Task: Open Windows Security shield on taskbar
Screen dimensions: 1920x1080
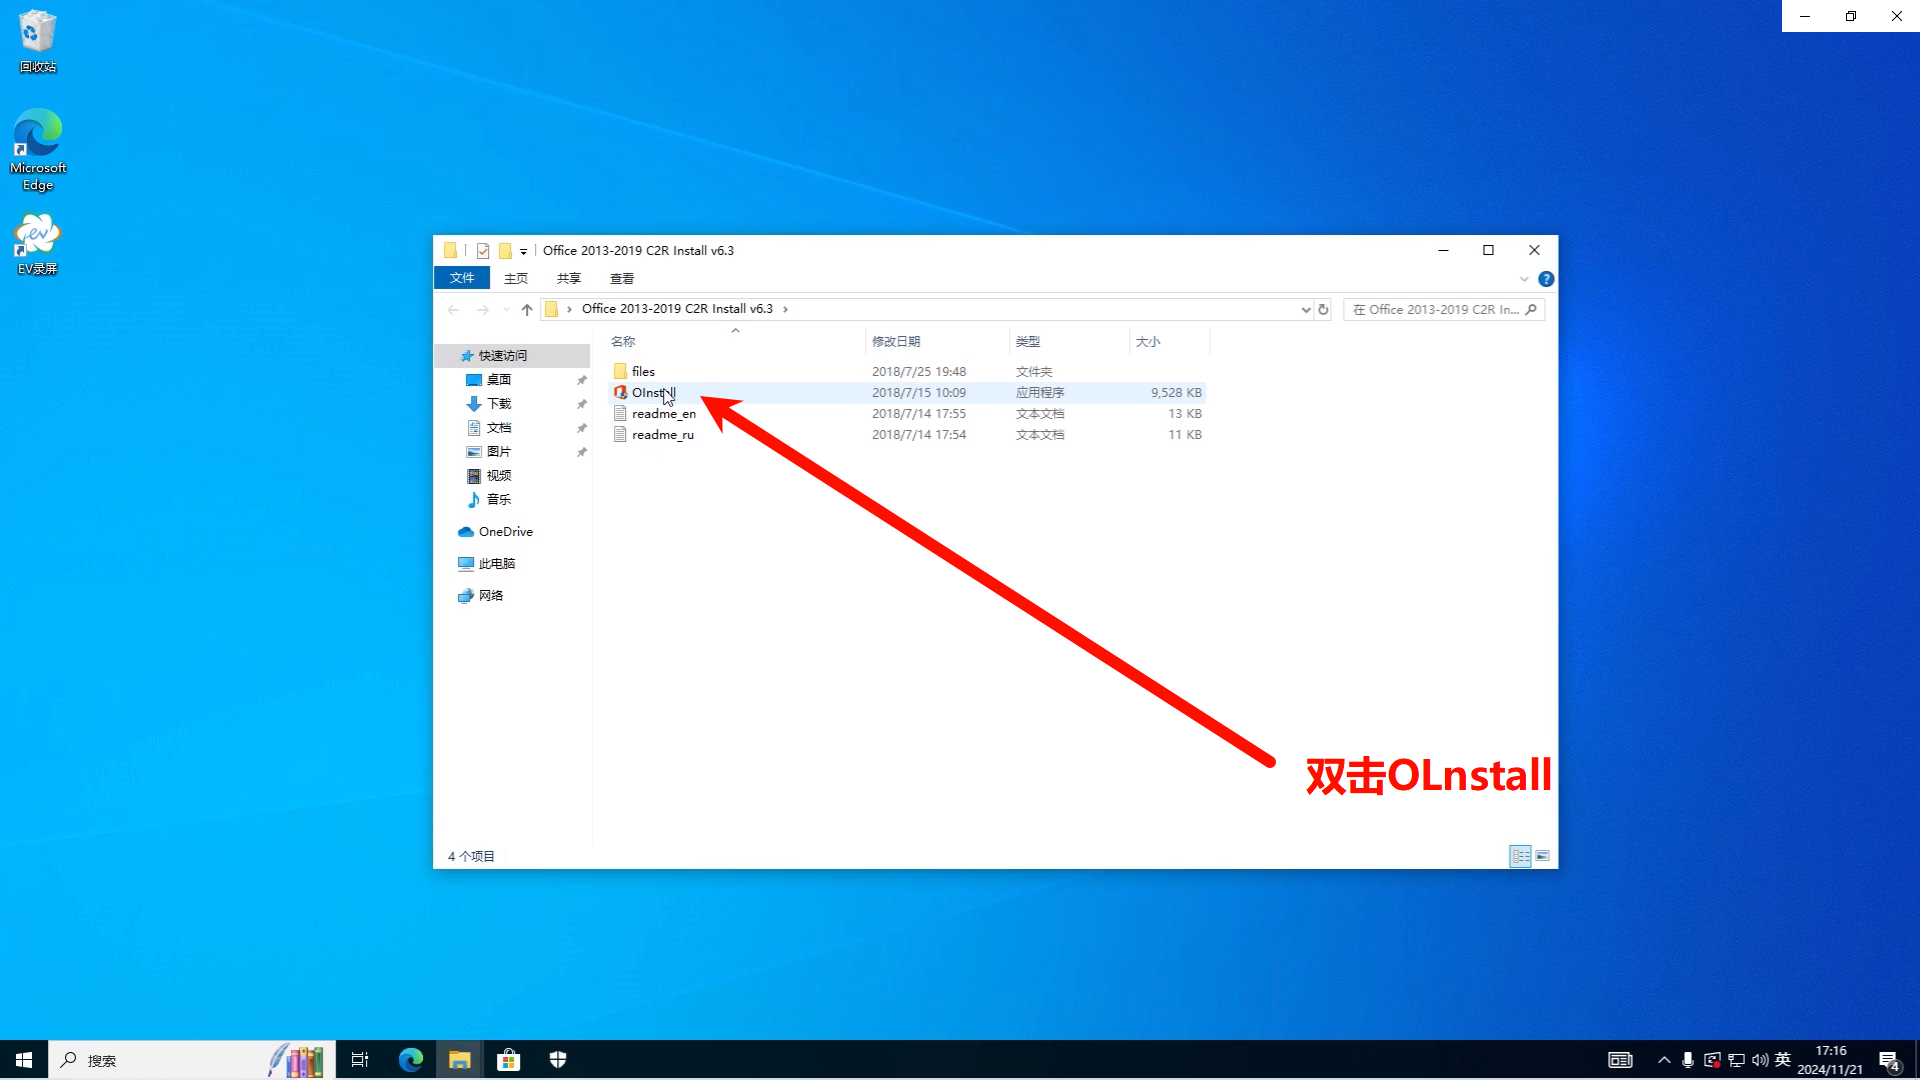Action: click(x=558, y=1060)
